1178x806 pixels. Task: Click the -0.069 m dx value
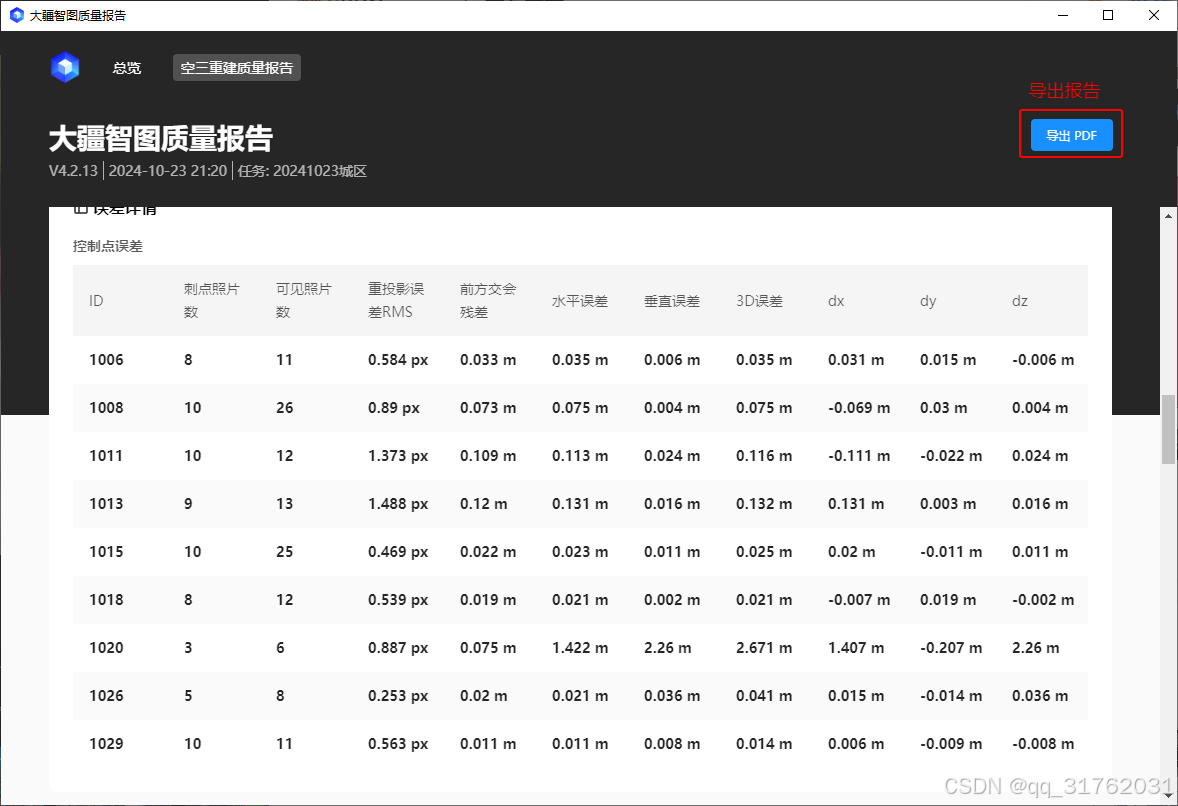[859, 408]
